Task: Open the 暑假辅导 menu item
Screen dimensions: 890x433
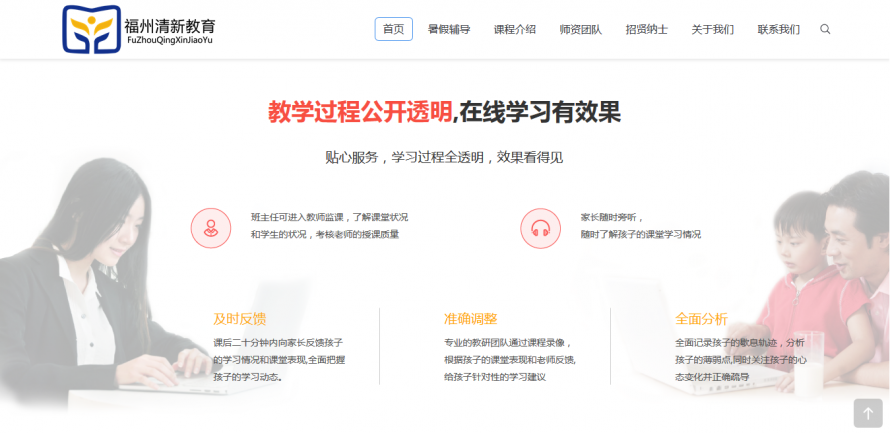Action: (x=448, y=29)
